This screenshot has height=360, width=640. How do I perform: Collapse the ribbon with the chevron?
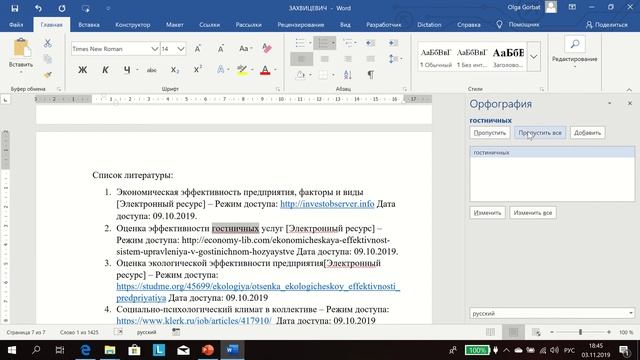(629, 89)
